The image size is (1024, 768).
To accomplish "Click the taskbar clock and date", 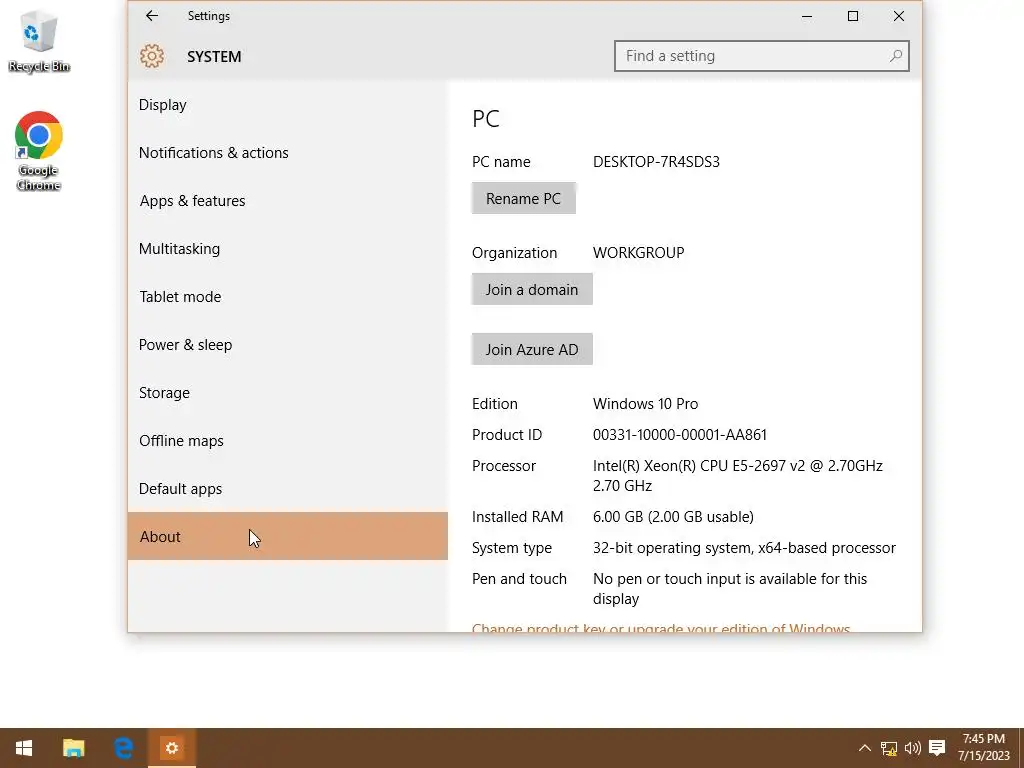I will click(984, 747).
